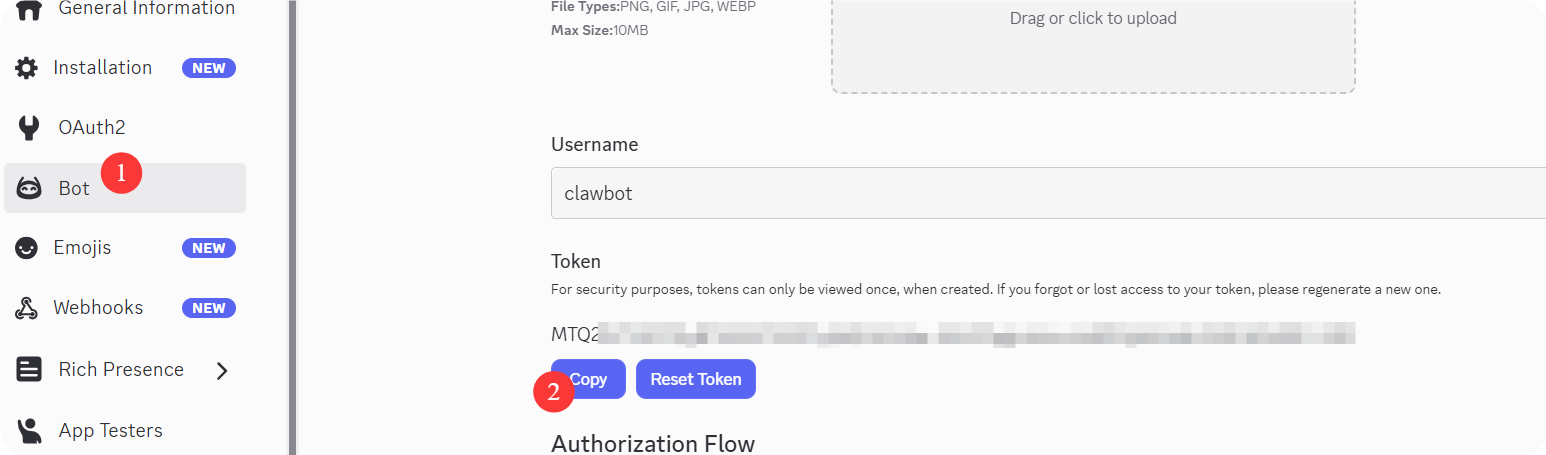Click the wrench icon beside OAuth2
The width and height of the screenshot is (1546, 455).
(x=29, y=128)
